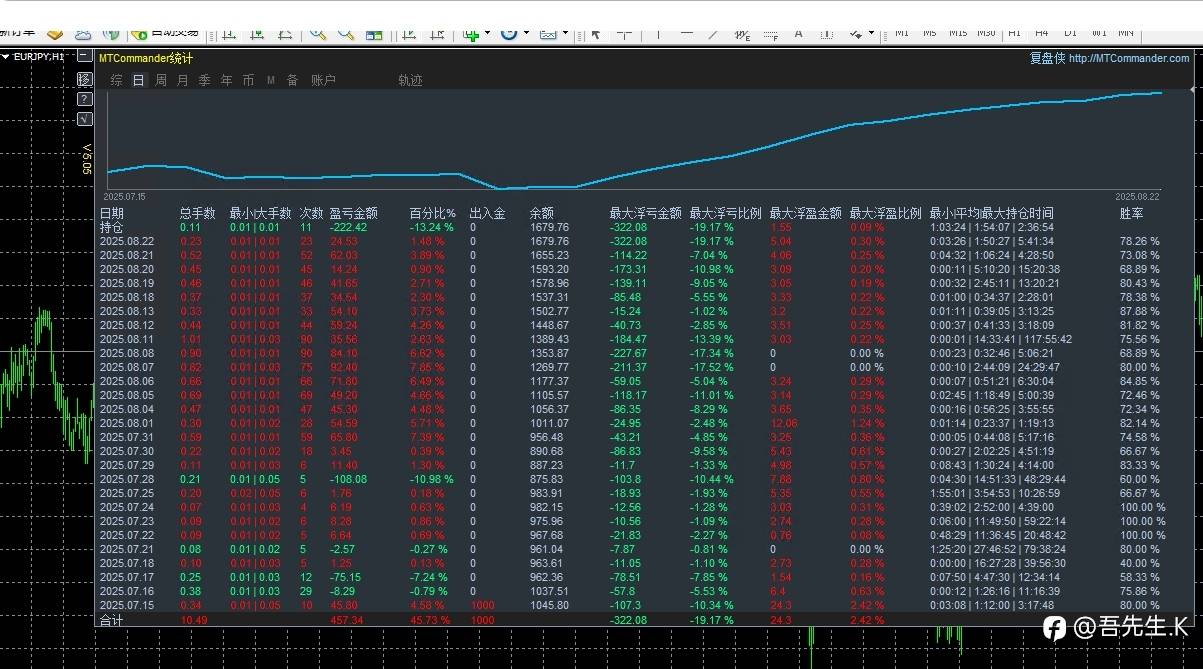Select the Fibonacci retracement tool

(771, 34)
